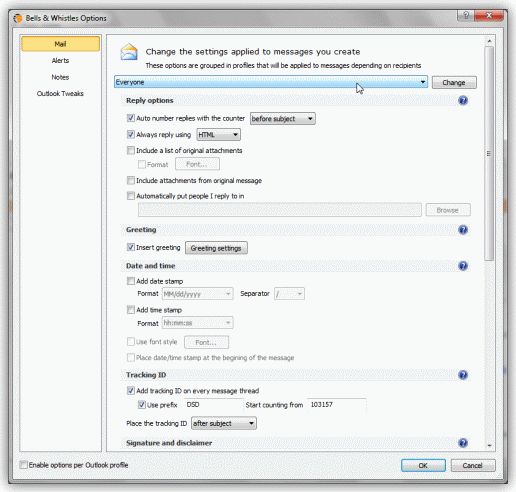Open help for Signature and disclaimer section
Image resolution: width=516 pixels, height=492 pixels.
pos(463,443)
